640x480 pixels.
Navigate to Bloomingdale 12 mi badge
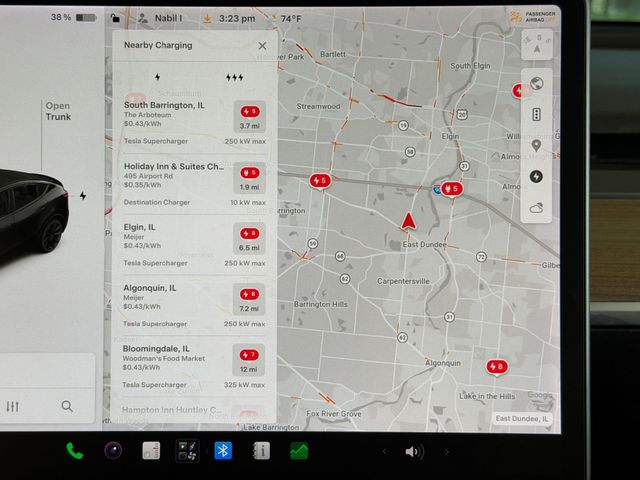(249, 360)
